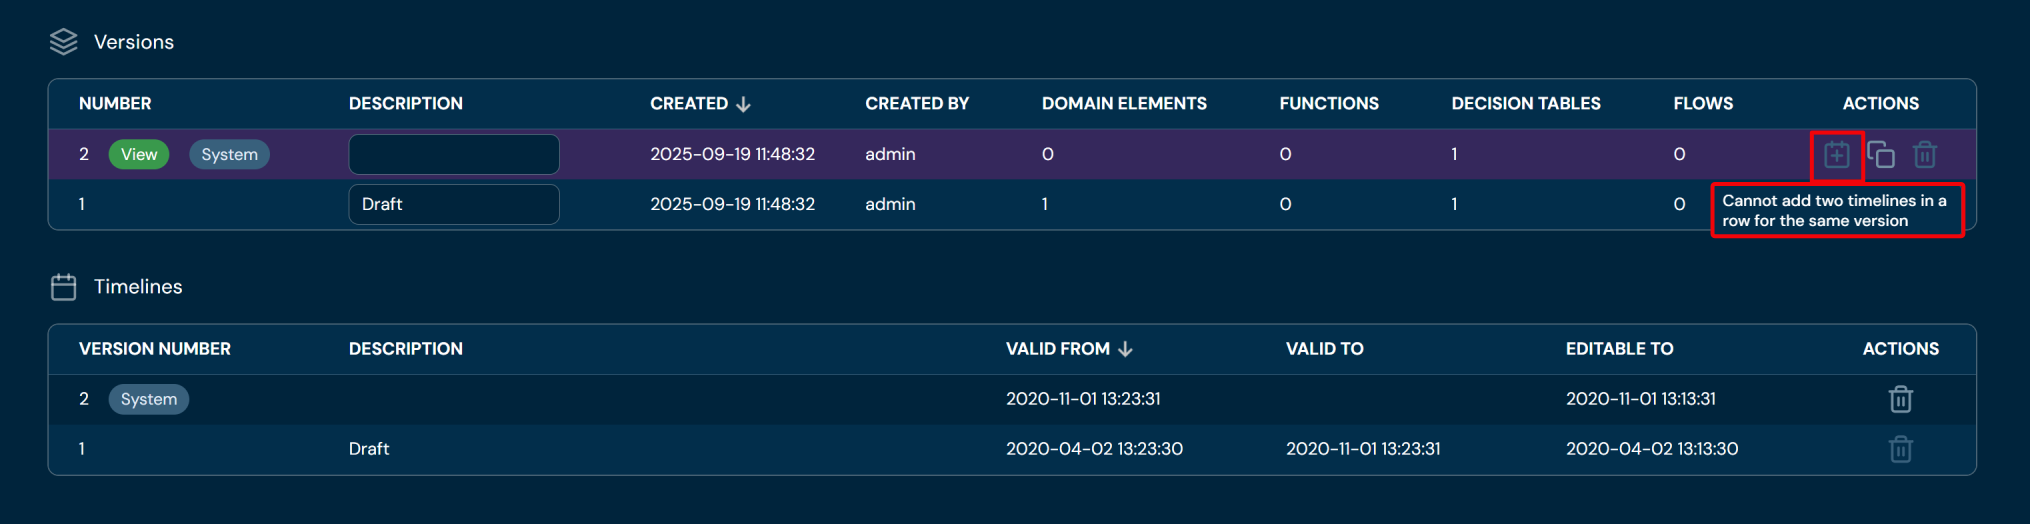Click the Decision Tables column header
Viewport: 2030px width, 524px height.
point(1525,104)
